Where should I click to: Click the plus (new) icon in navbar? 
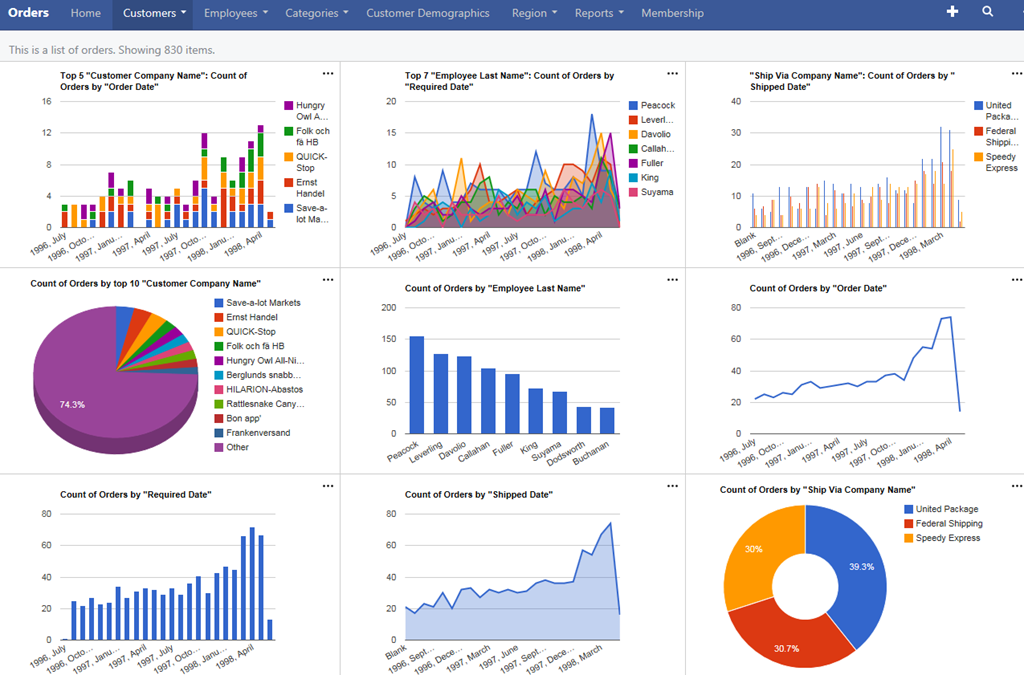pyautogui.click(x=952, y=12)
